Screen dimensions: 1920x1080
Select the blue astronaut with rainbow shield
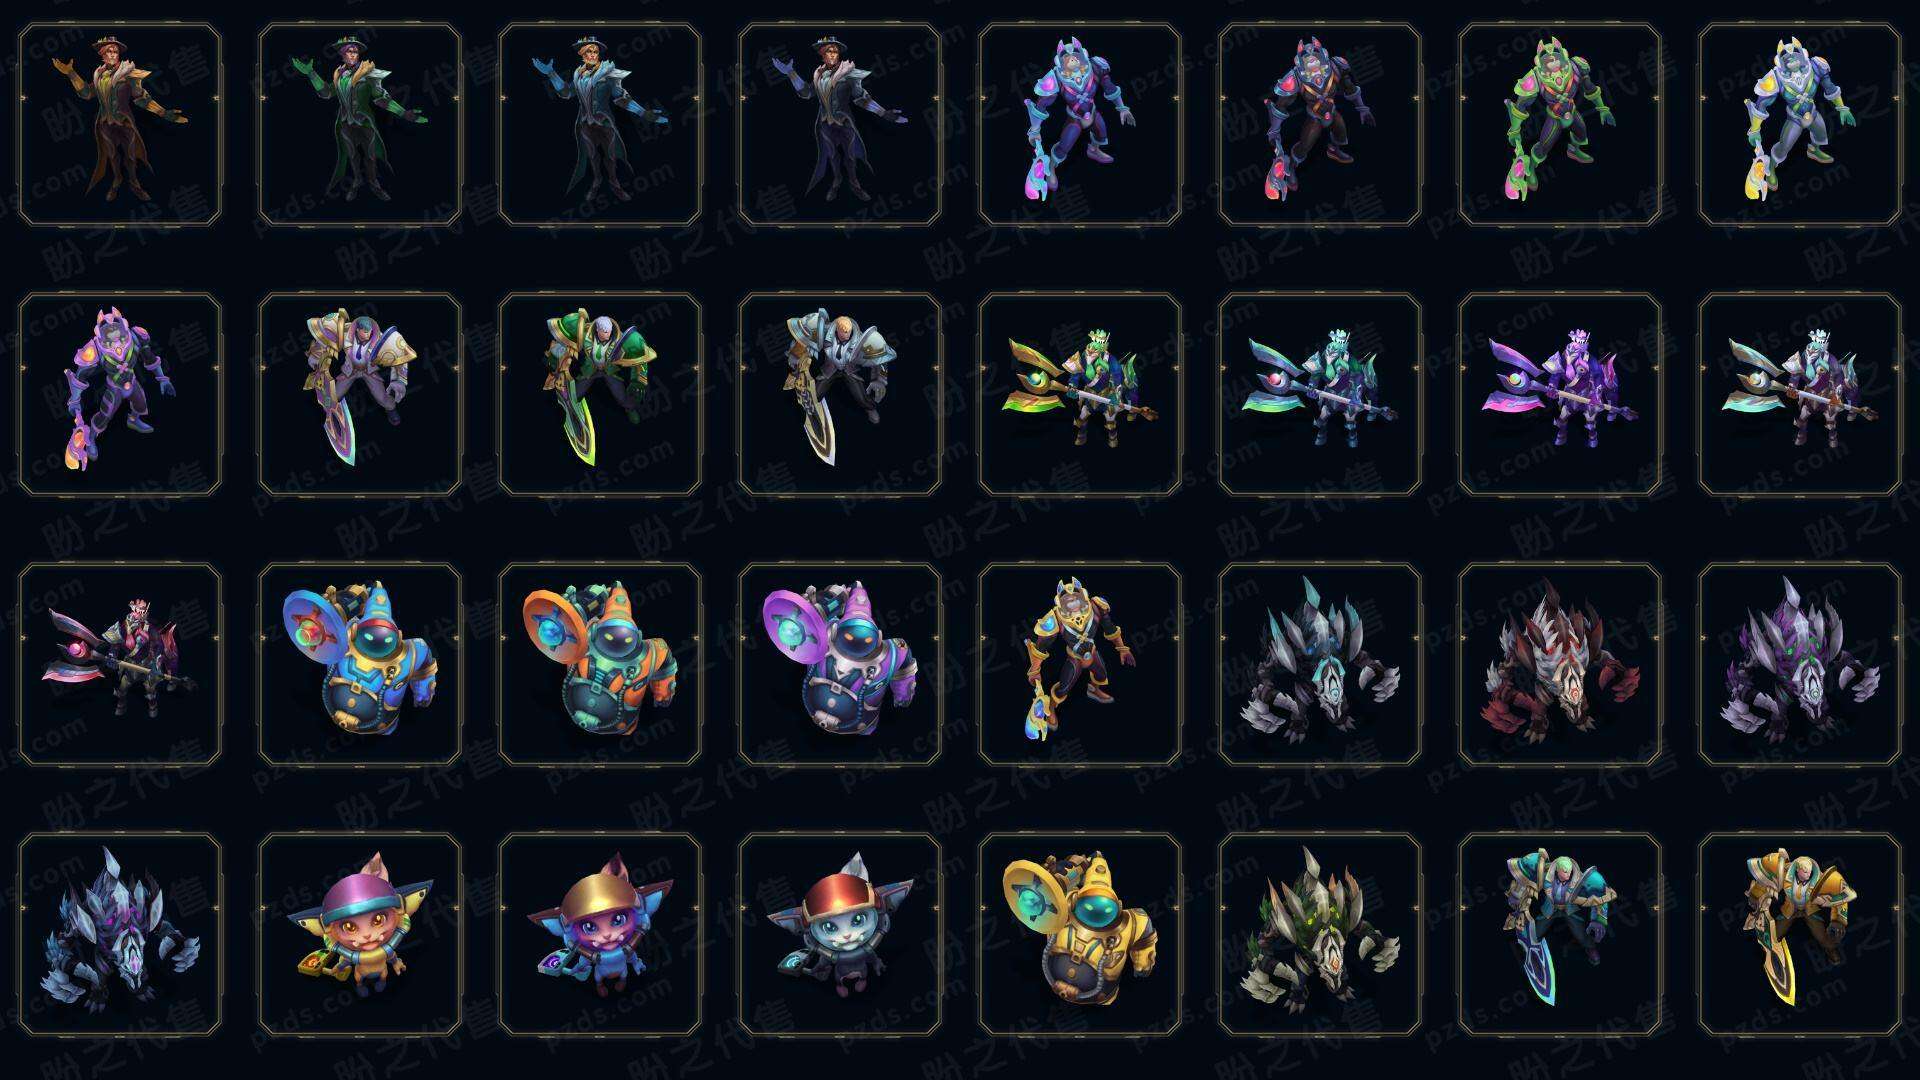point(360,664)
